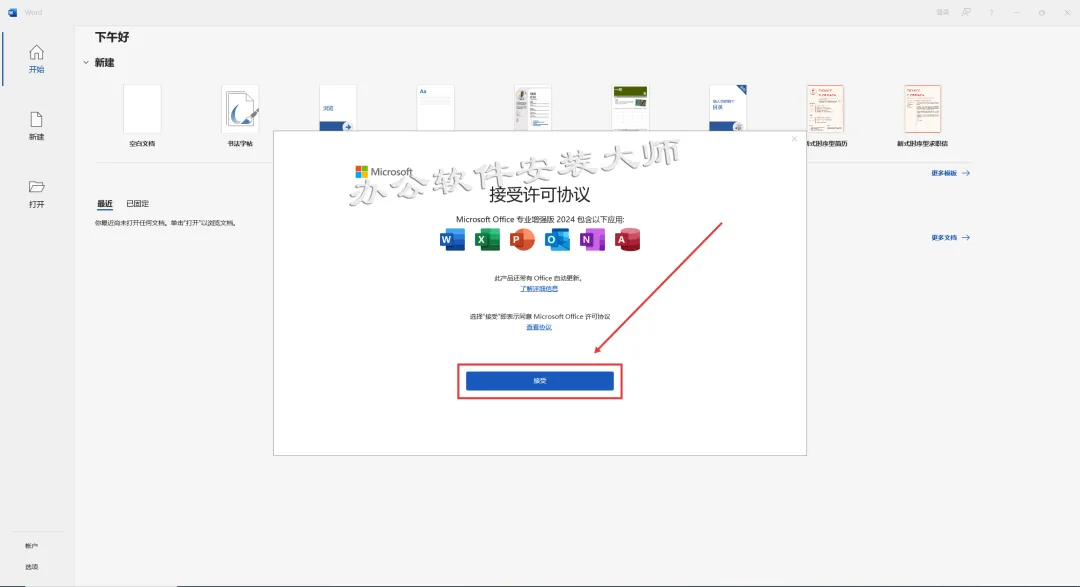Click the Microsoft logo in dialog
Screen dimensions: 1080x587
coord(384,172)
